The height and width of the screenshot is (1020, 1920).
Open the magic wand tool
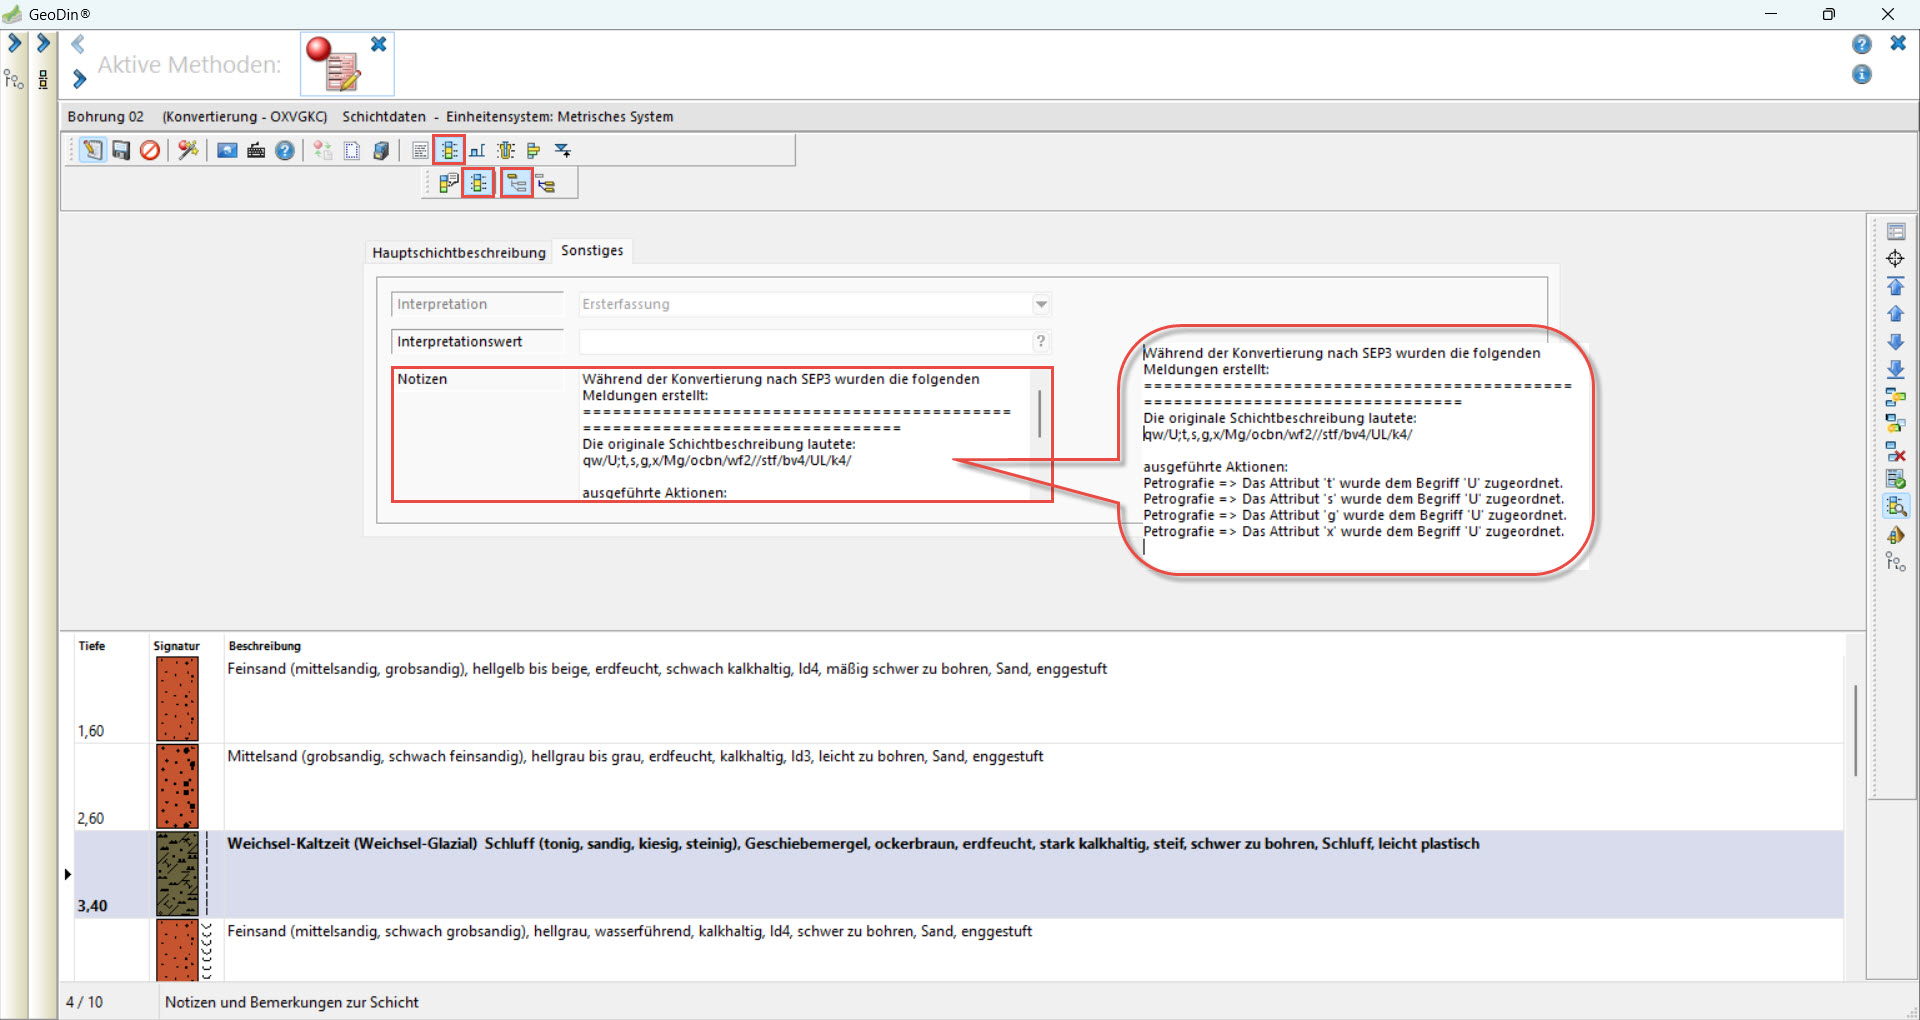(x=188, y=150)
